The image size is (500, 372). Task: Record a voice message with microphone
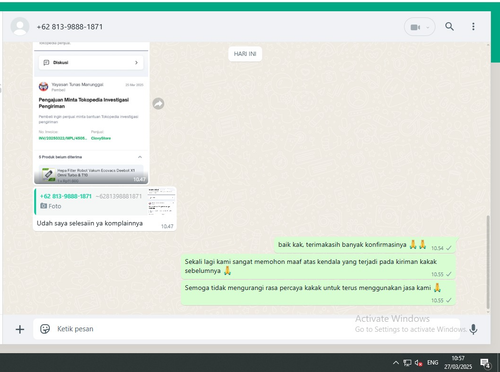(x=473, y=329)
